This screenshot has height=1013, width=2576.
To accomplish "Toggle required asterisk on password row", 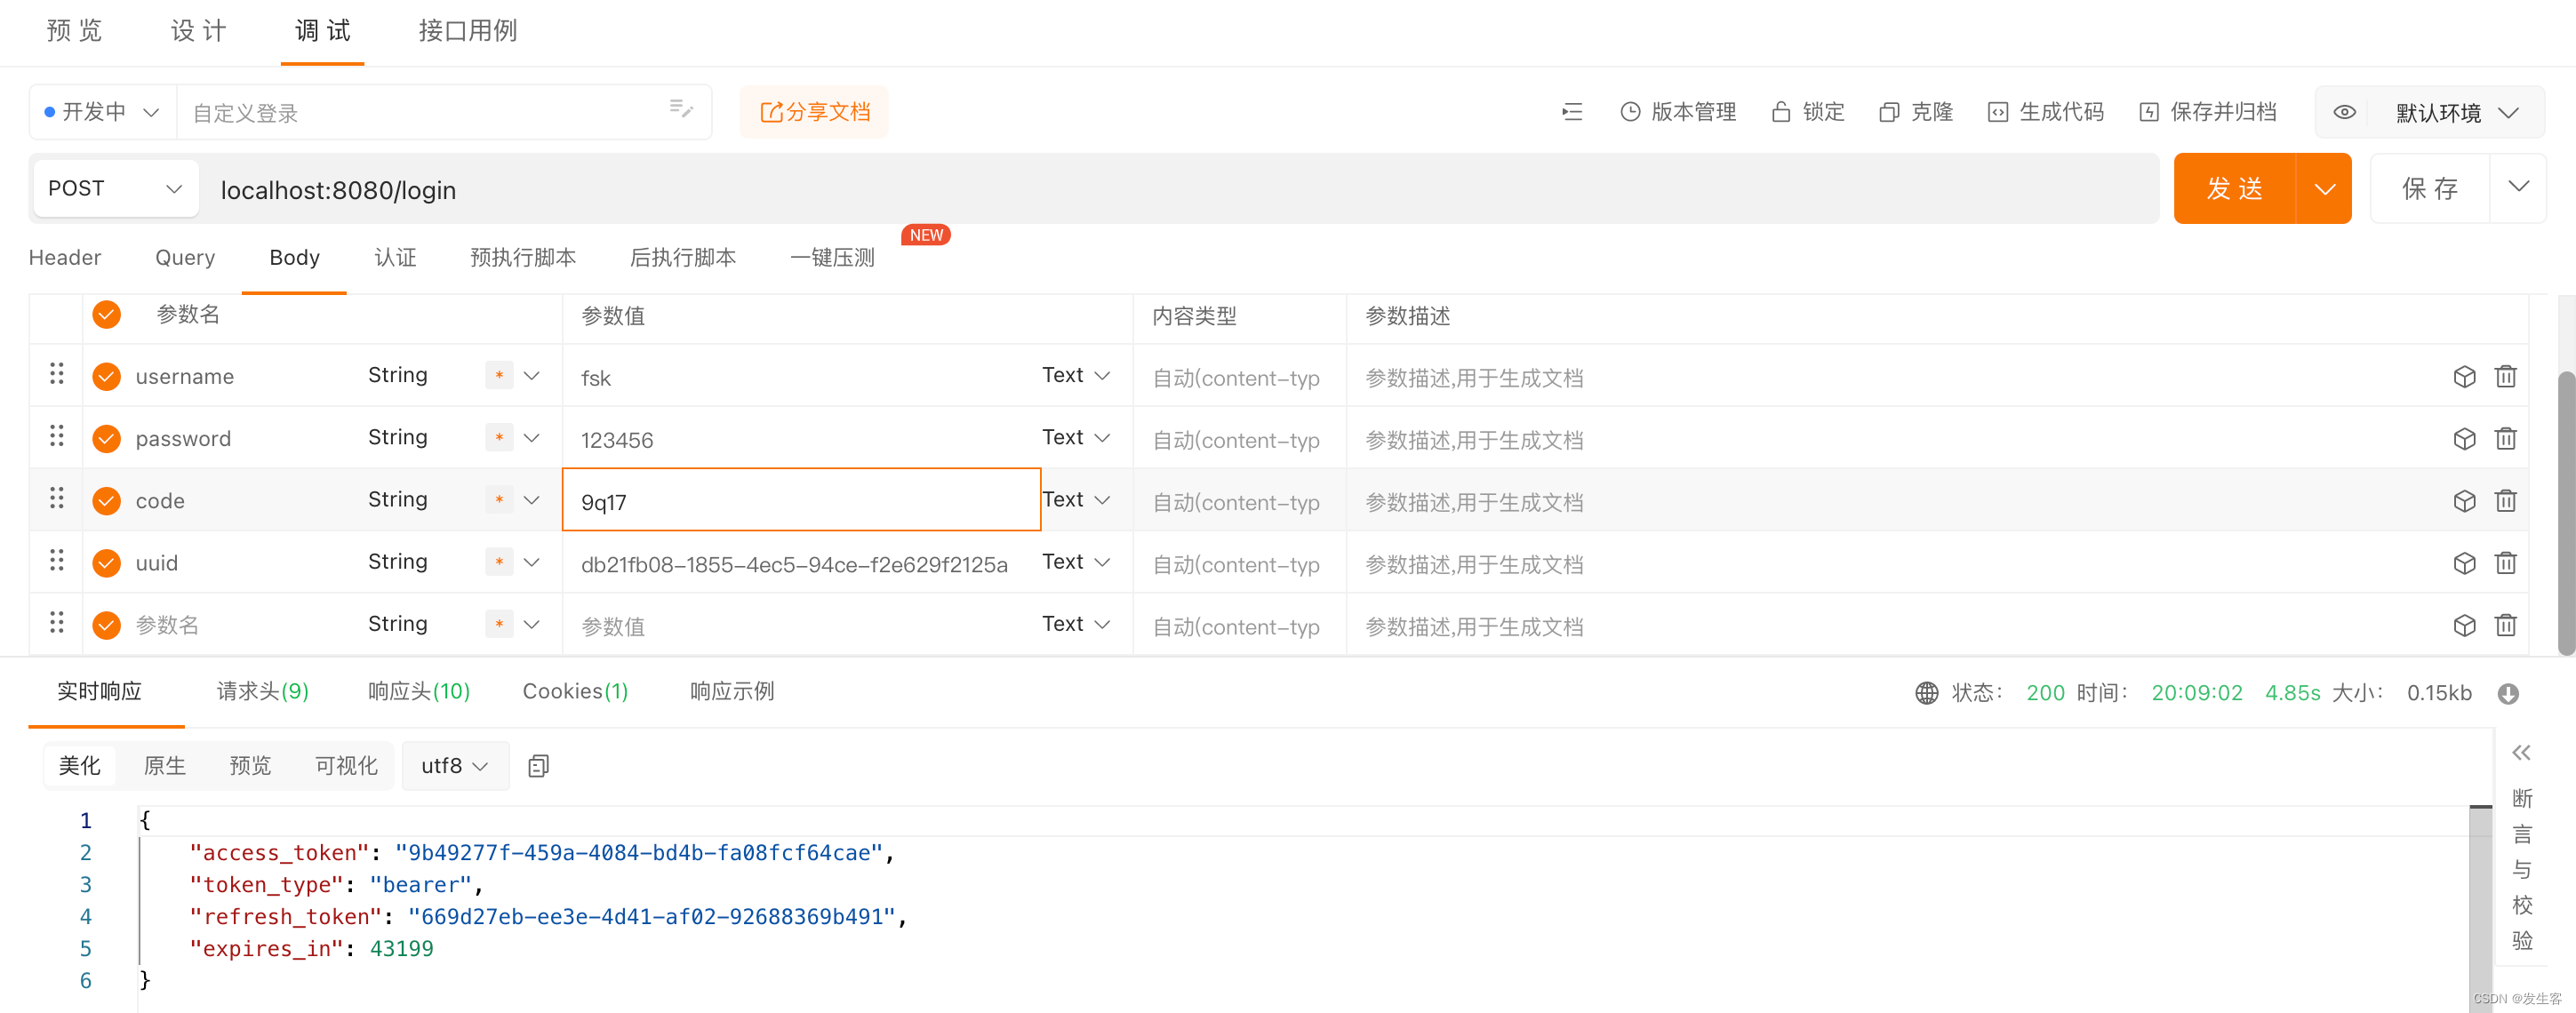I will click(499, 437).
